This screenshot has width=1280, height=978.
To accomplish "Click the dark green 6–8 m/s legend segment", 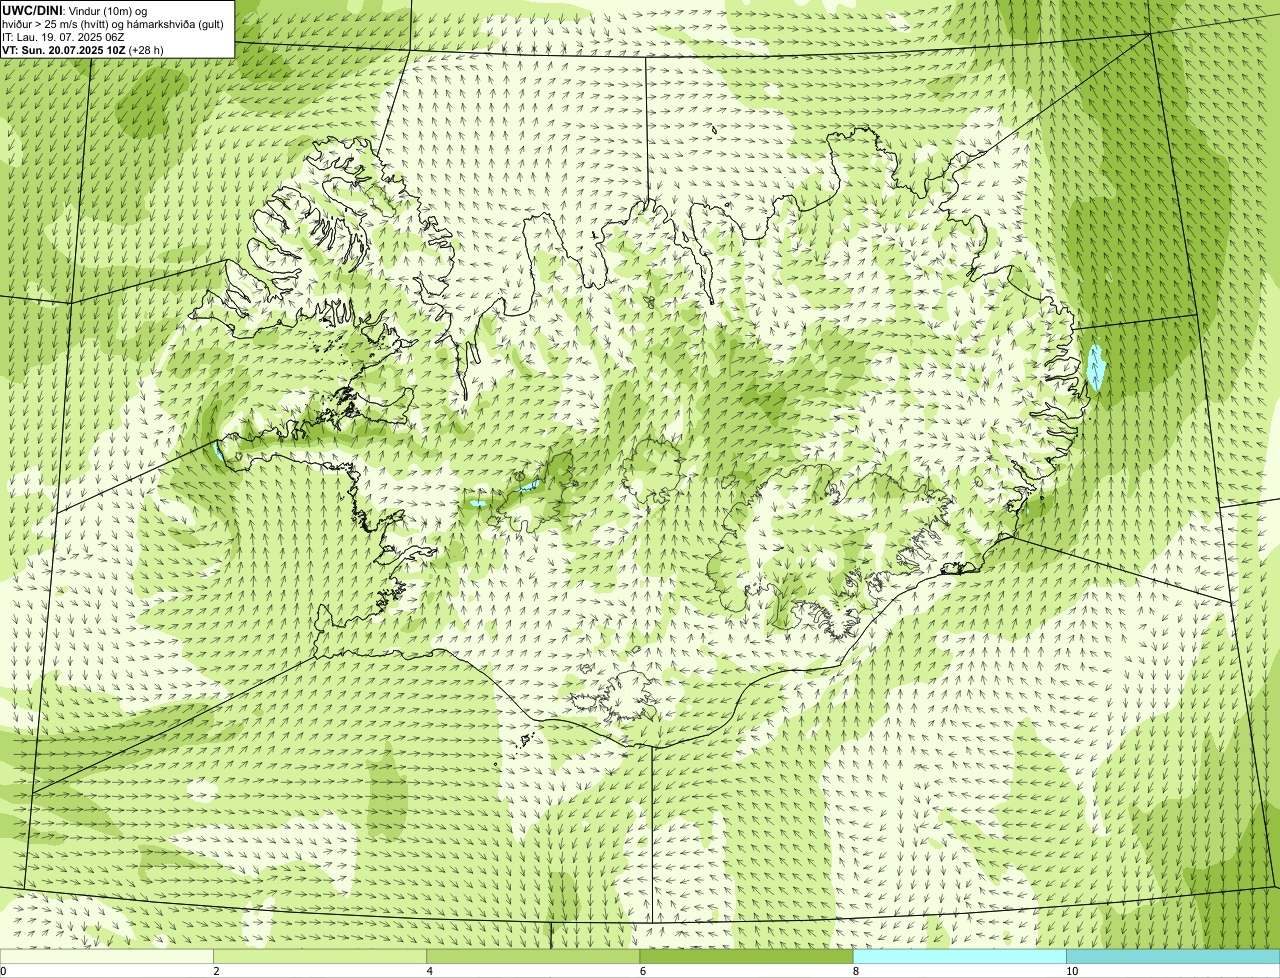I will coord(746,957).
